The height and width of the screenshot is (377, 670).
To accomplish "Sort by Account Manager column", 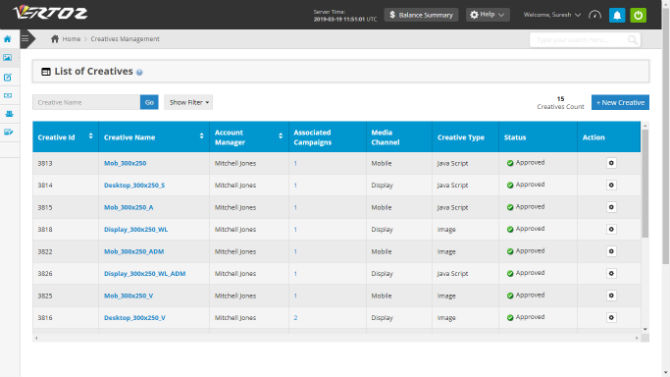I will pos(280,136).
